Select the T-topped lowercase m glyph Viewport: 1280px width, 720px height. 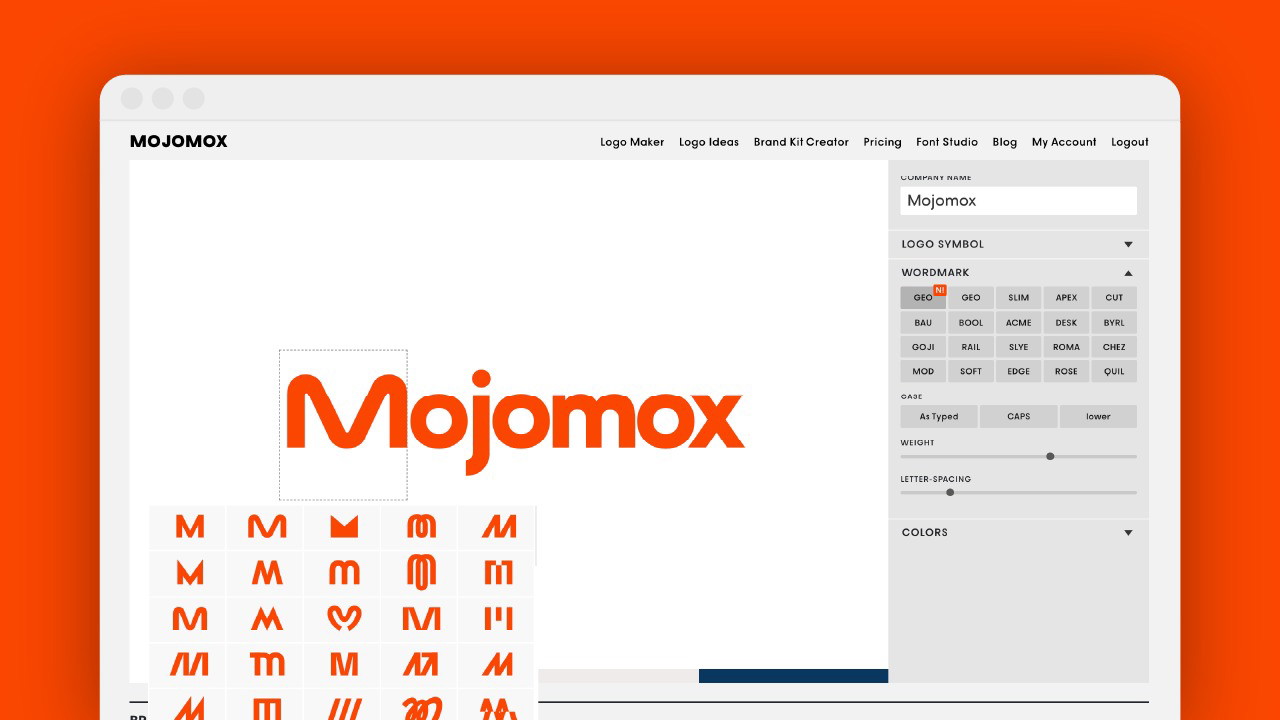[267, 663]
